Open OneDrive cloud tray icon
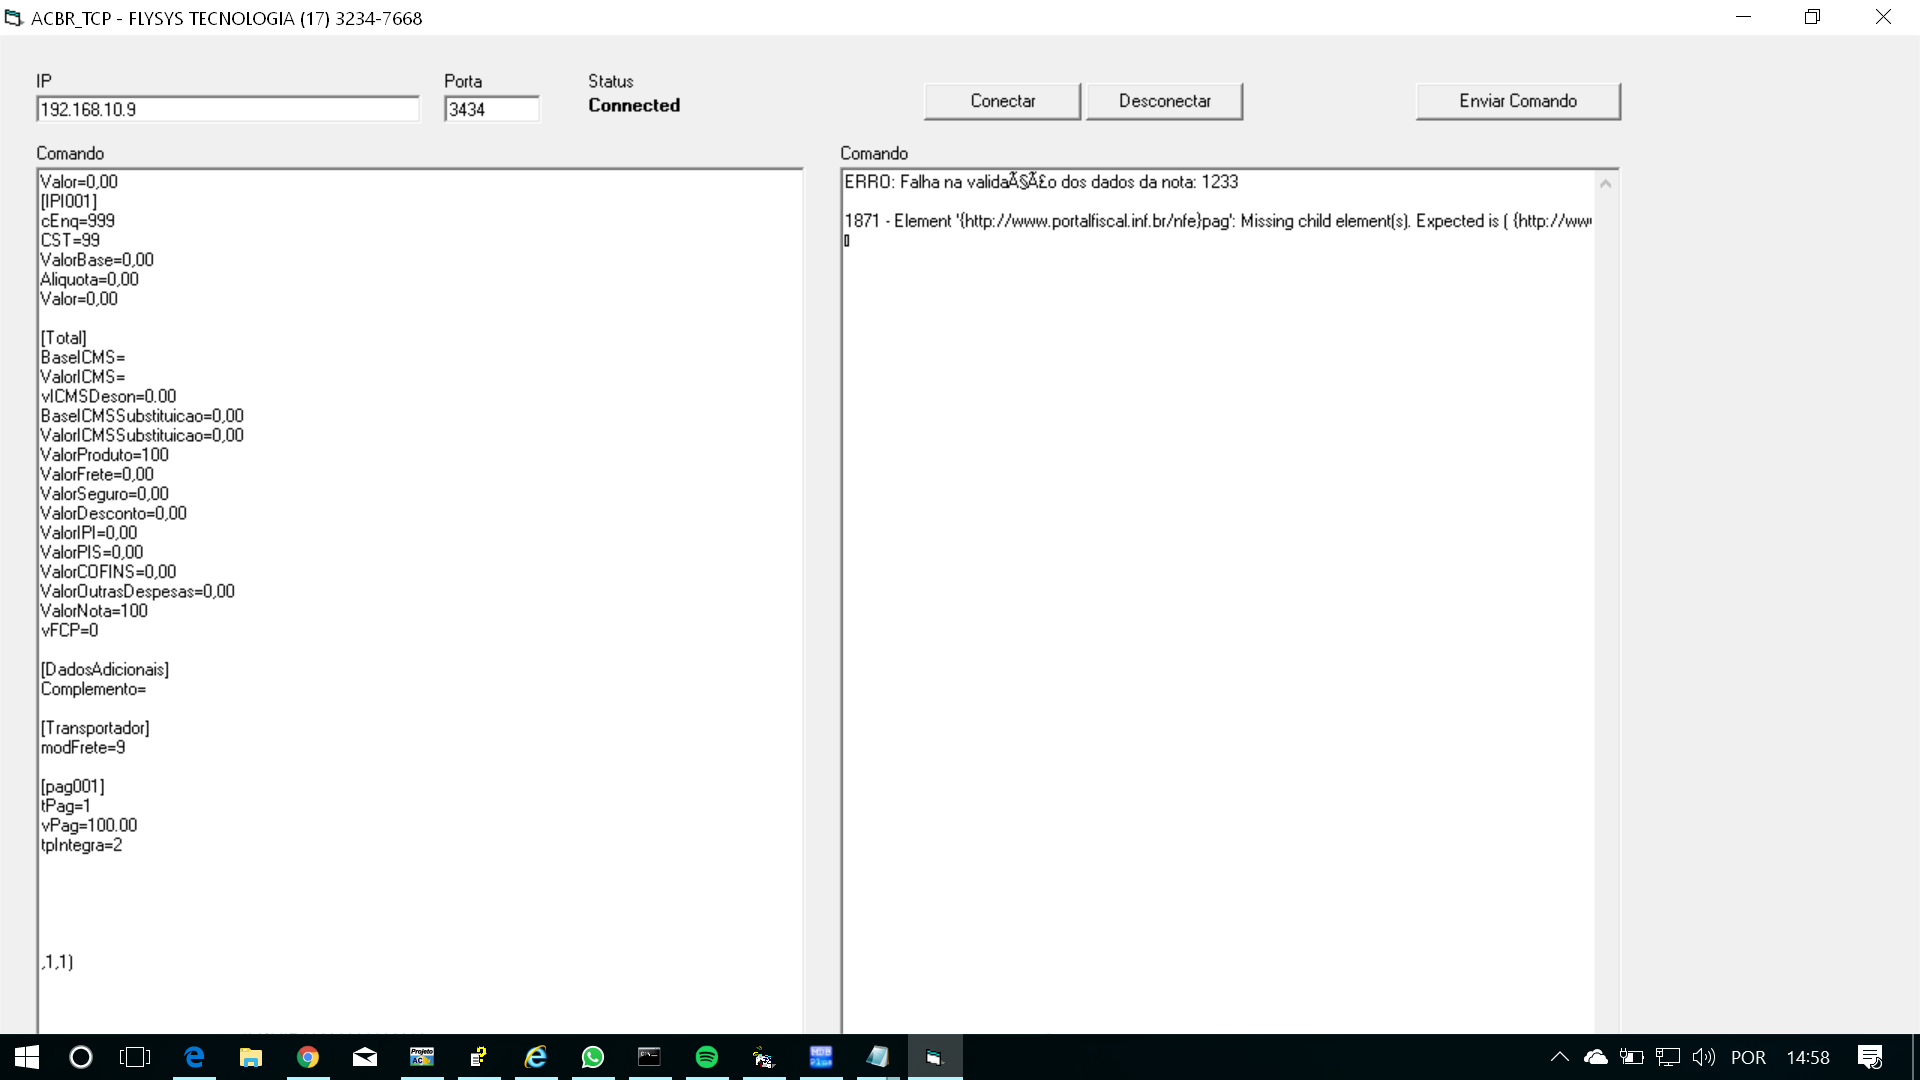Image resolution: width=1920 pixels, height=1080 pixels. tap(1595, 1057)
